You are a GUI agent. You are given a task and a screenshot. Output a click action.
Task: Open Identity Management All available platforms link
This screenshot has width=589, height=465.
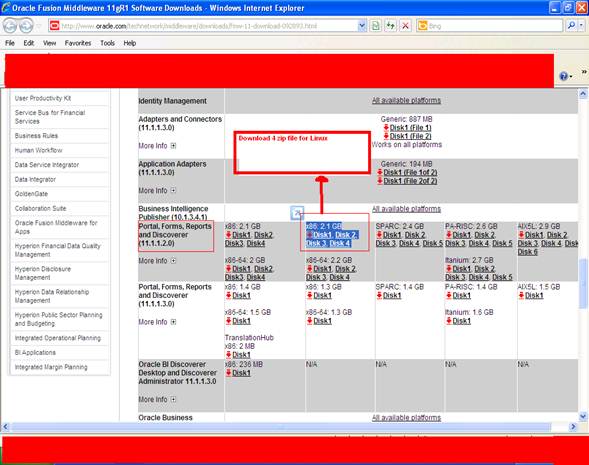[x=406, y=100]
